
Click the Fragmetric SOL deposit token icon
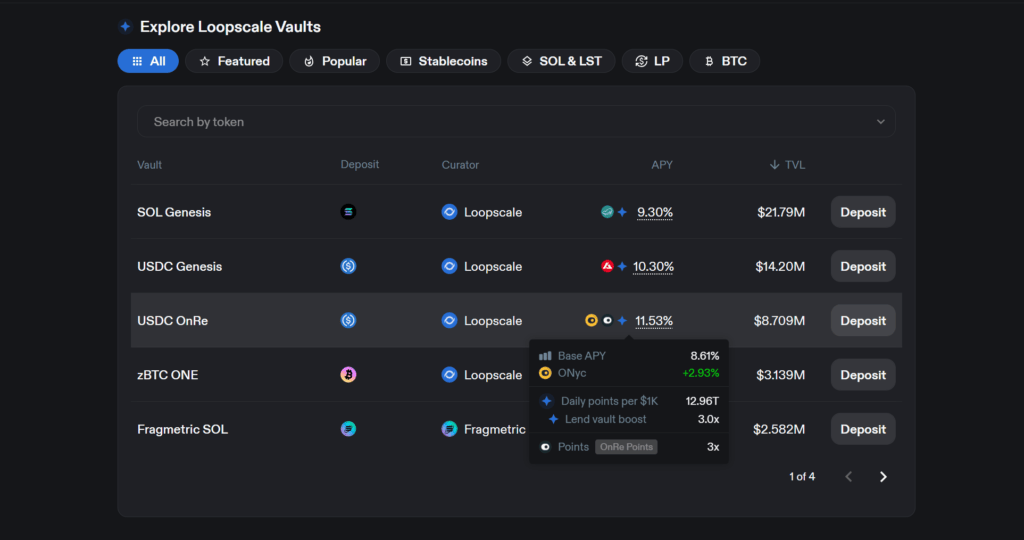[348, 429]
